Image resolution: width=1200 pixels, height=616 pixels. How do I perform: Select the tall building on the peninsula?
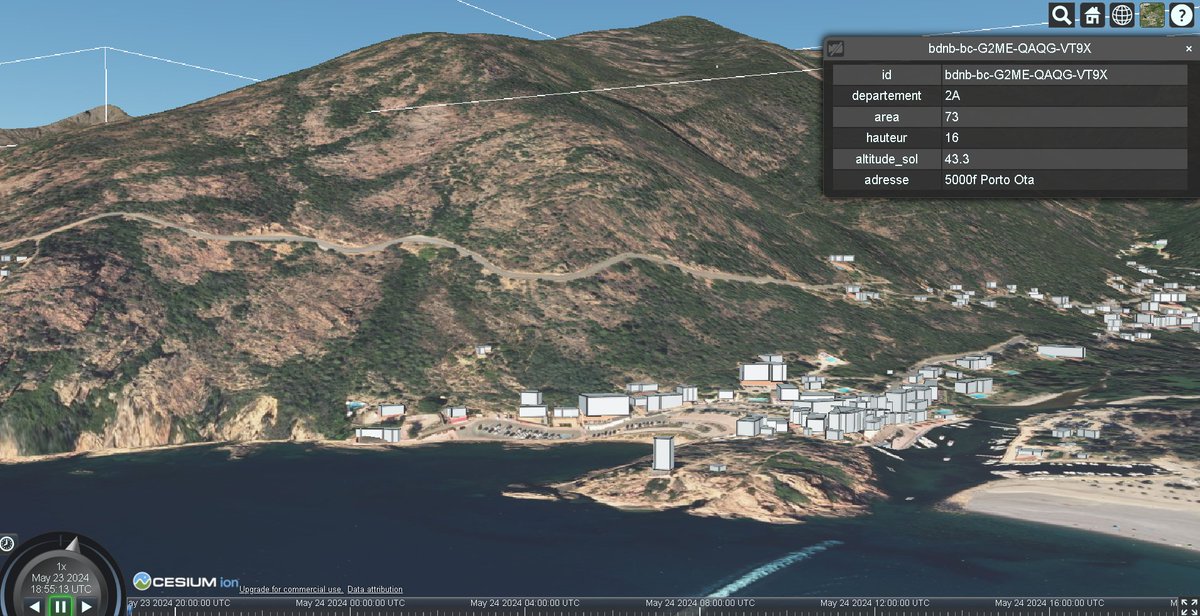click(664, 452)
